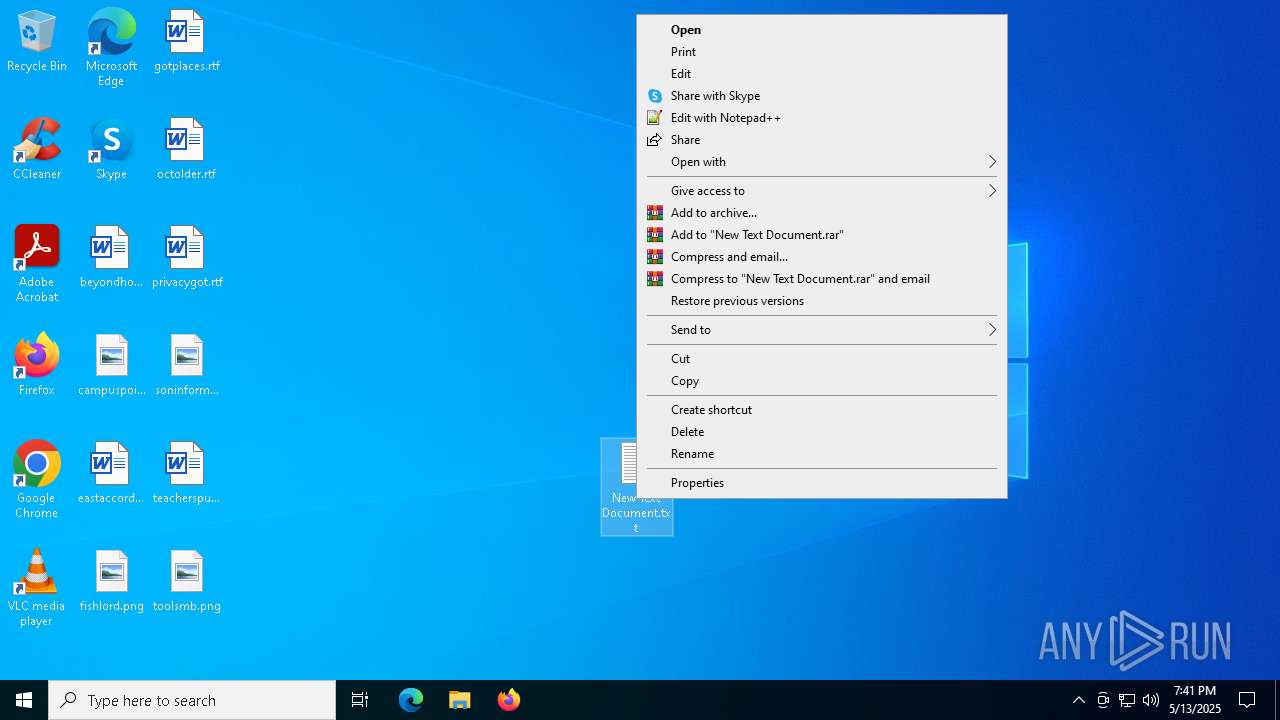Open the network status tray icon

tap(1127, 700)
